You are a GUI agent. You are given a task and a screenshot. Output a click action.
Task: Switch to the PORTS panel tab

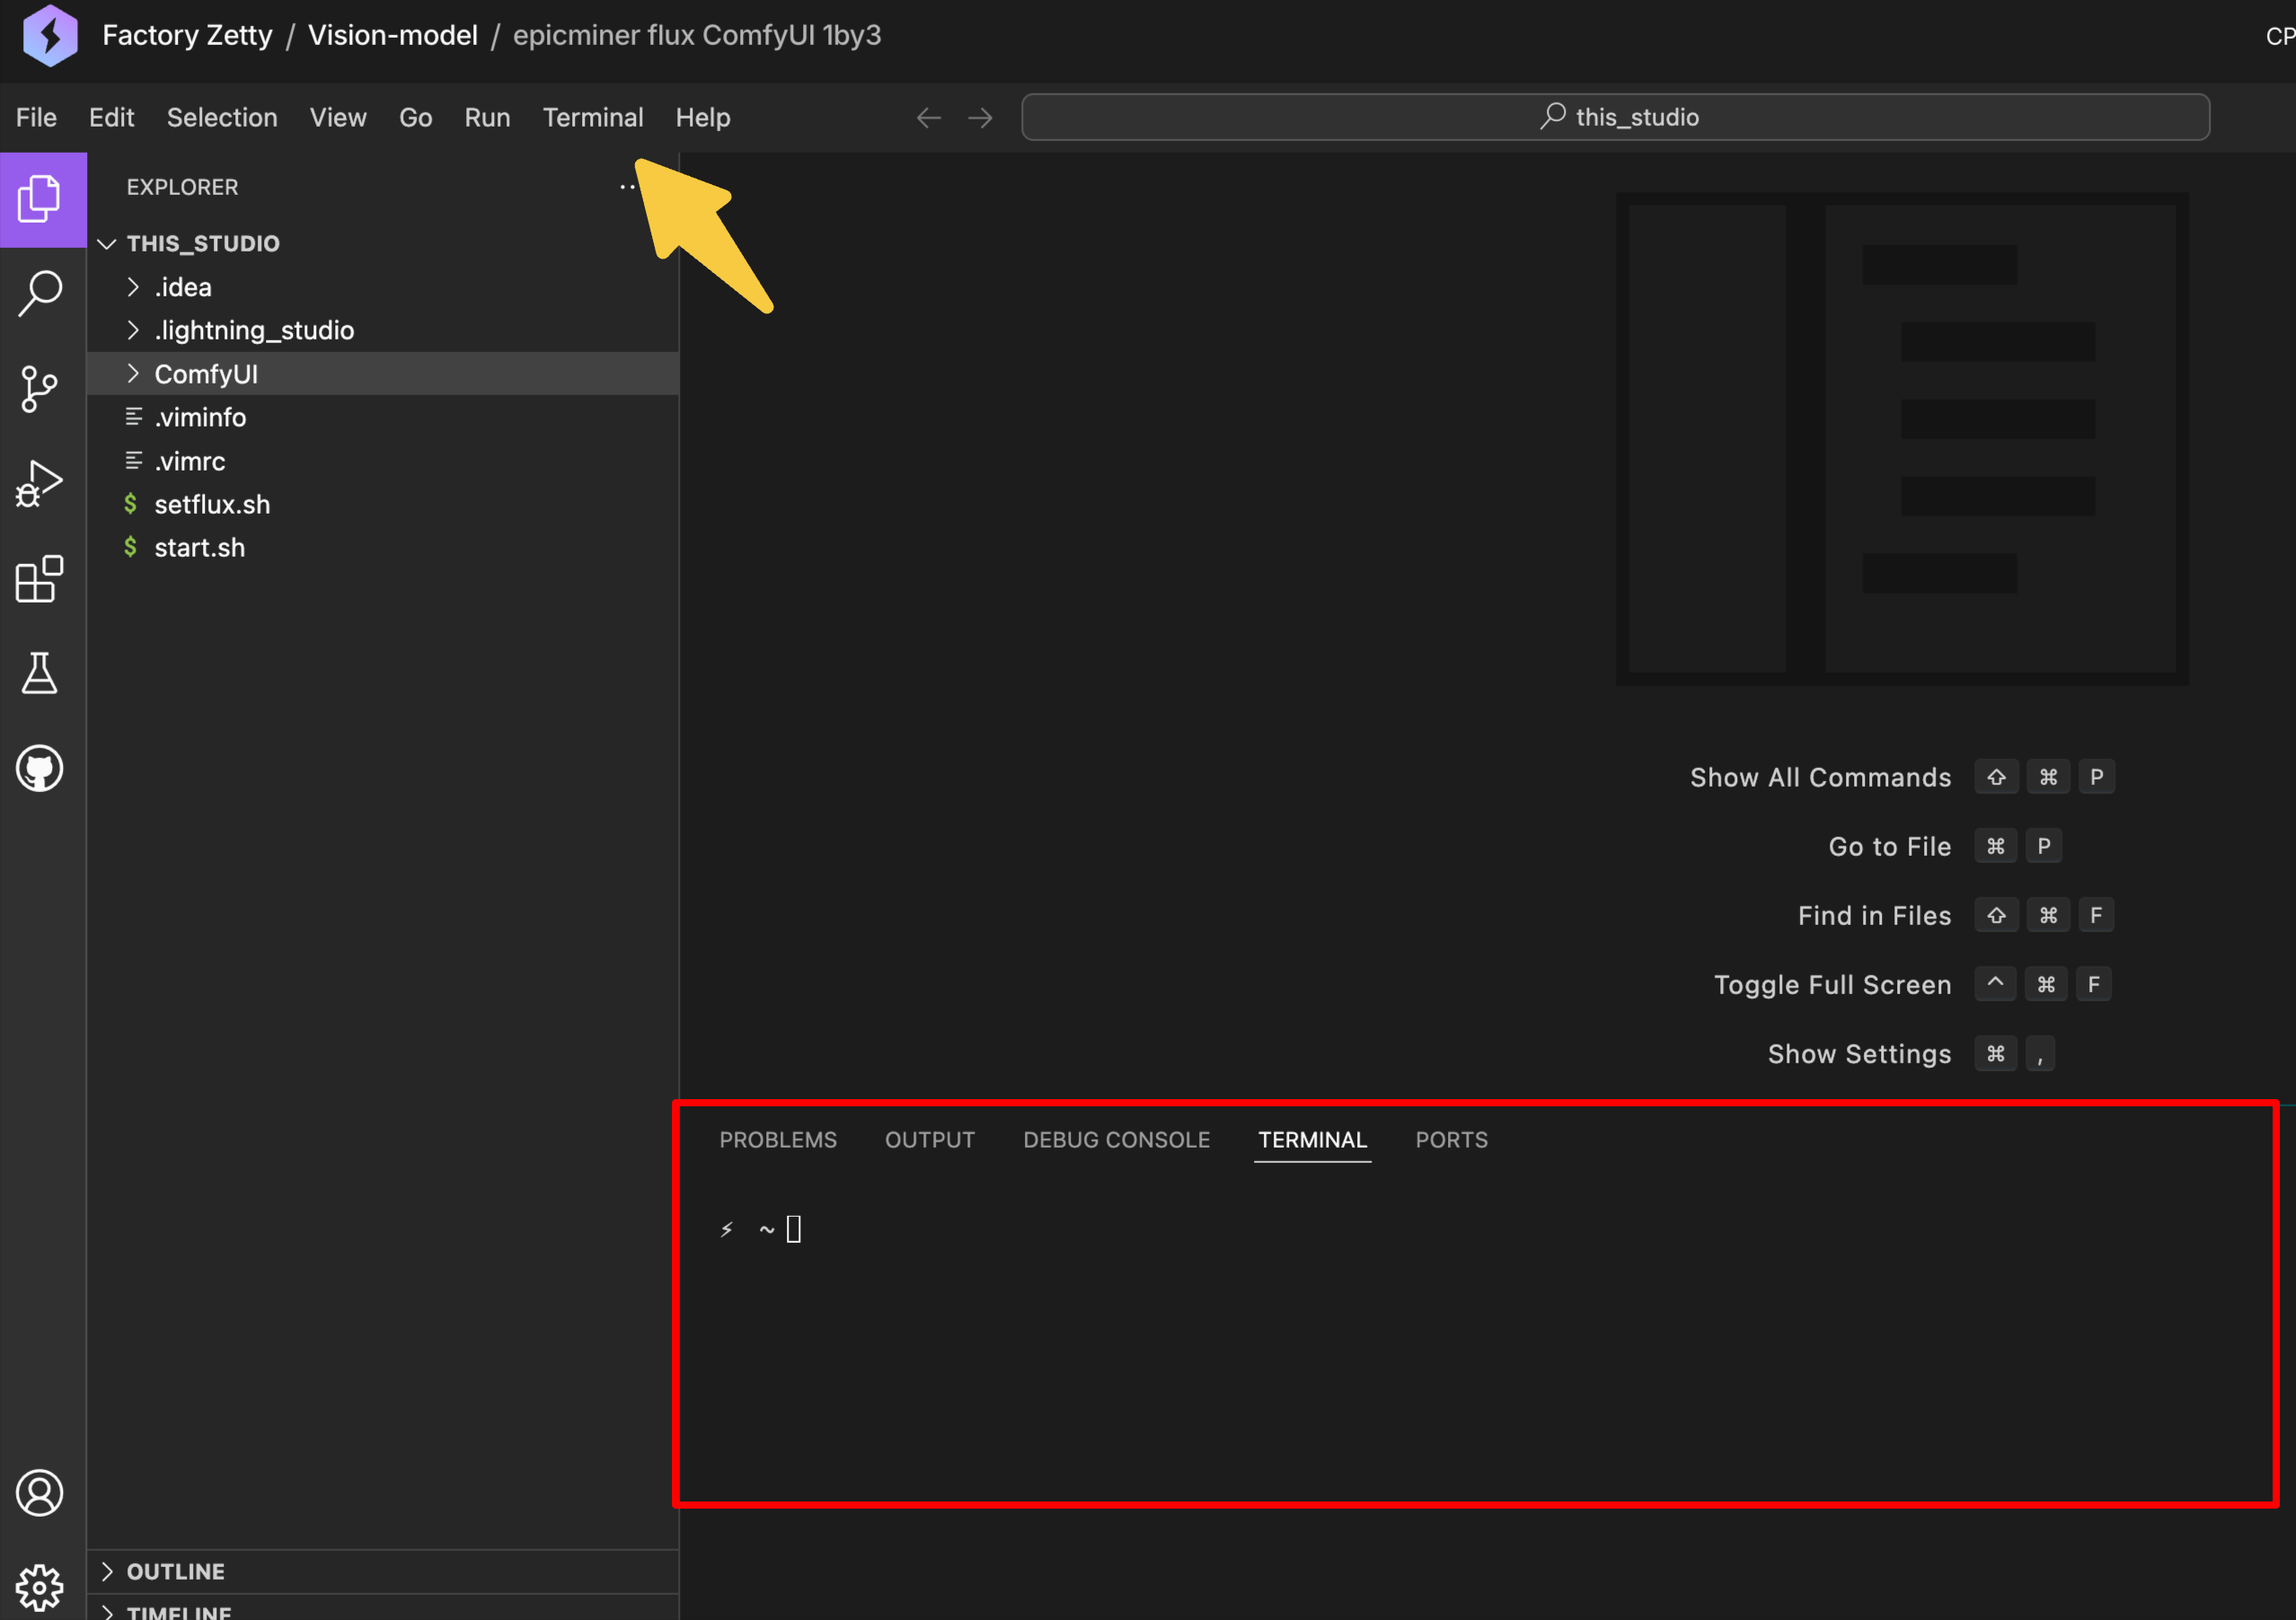point(1451,1140)
